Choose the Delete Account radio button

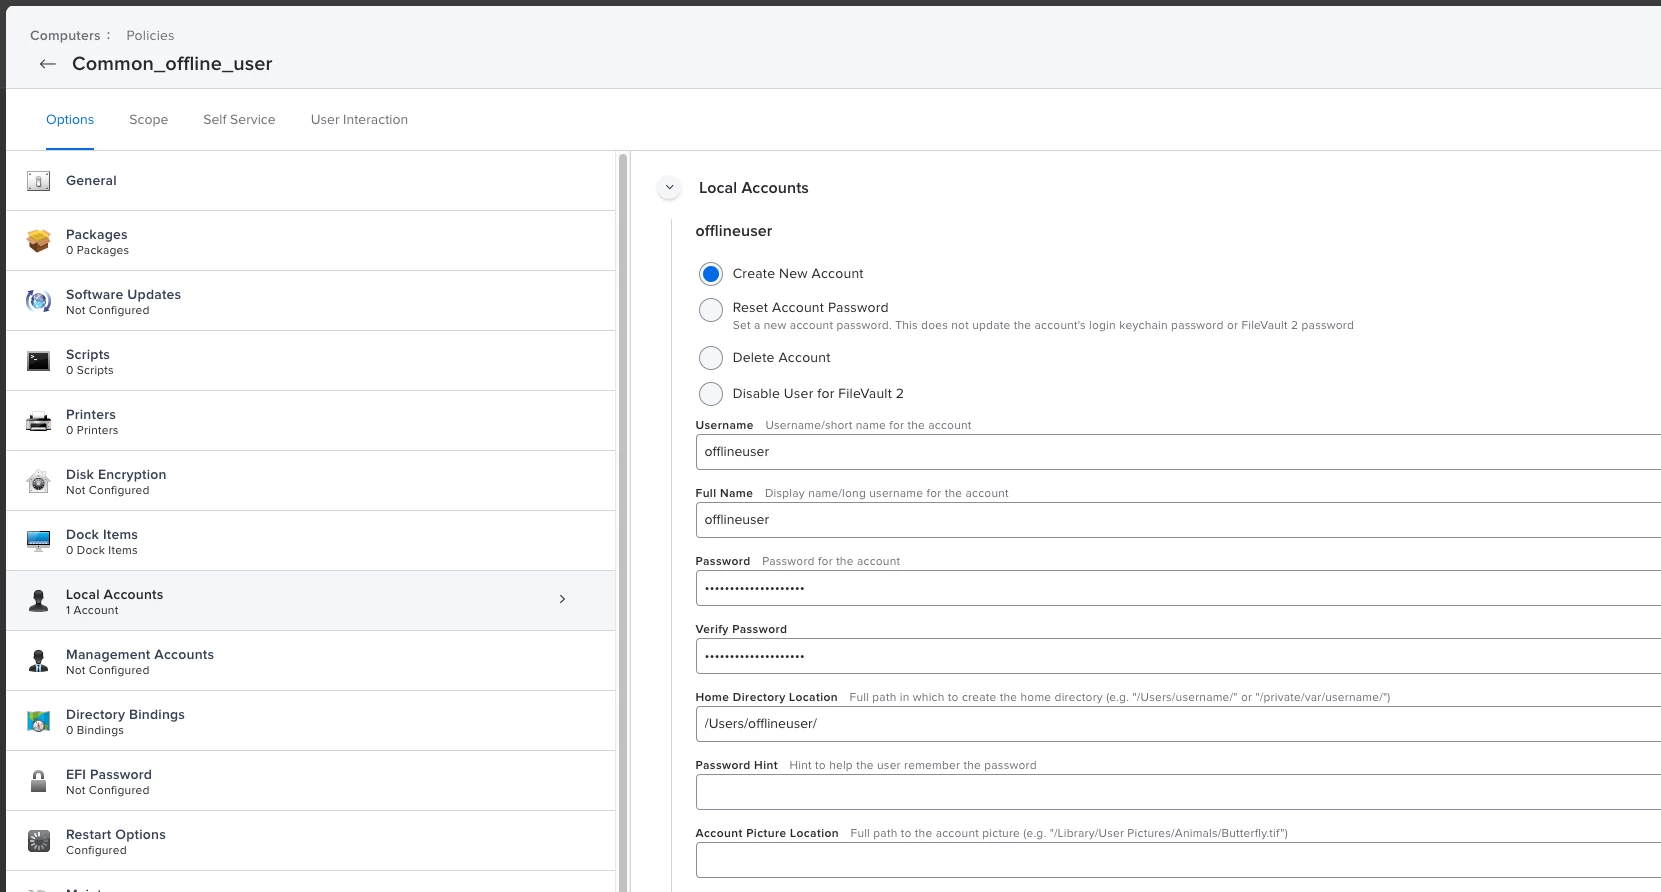pos(711,358)
